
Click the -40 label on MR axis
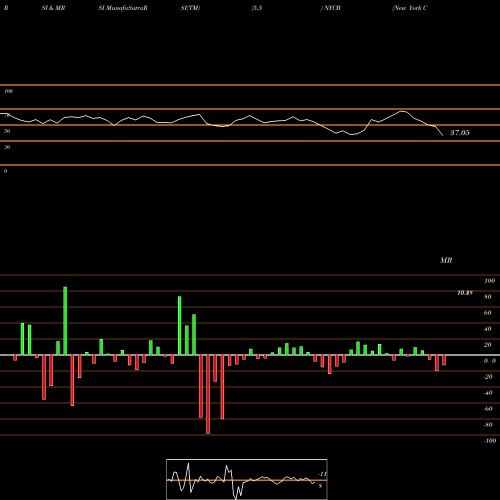488,393
